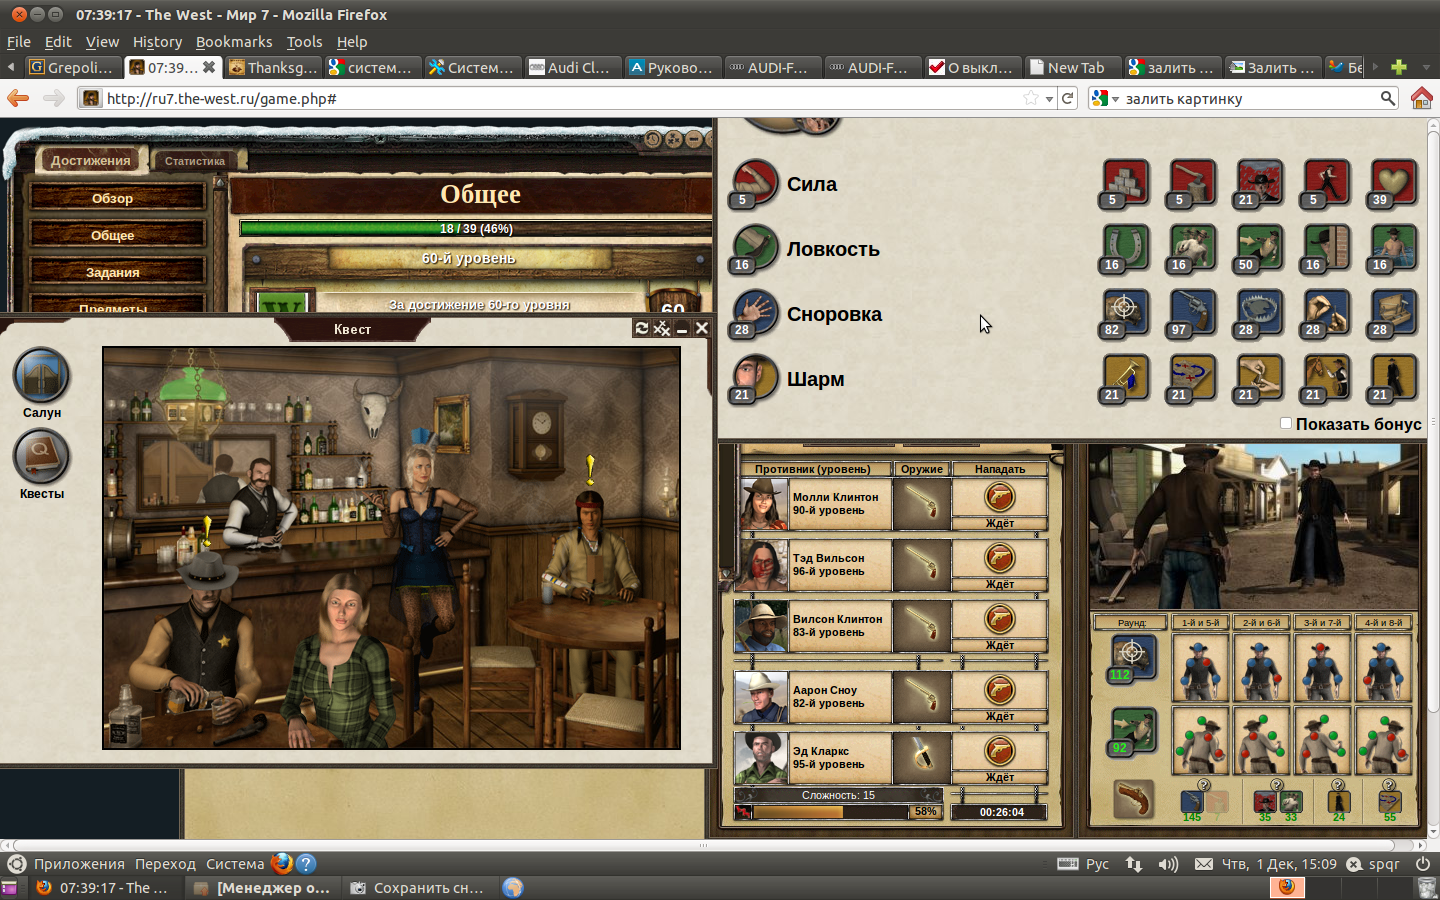Open the search engine selector dropdown

coord(1106,98)
